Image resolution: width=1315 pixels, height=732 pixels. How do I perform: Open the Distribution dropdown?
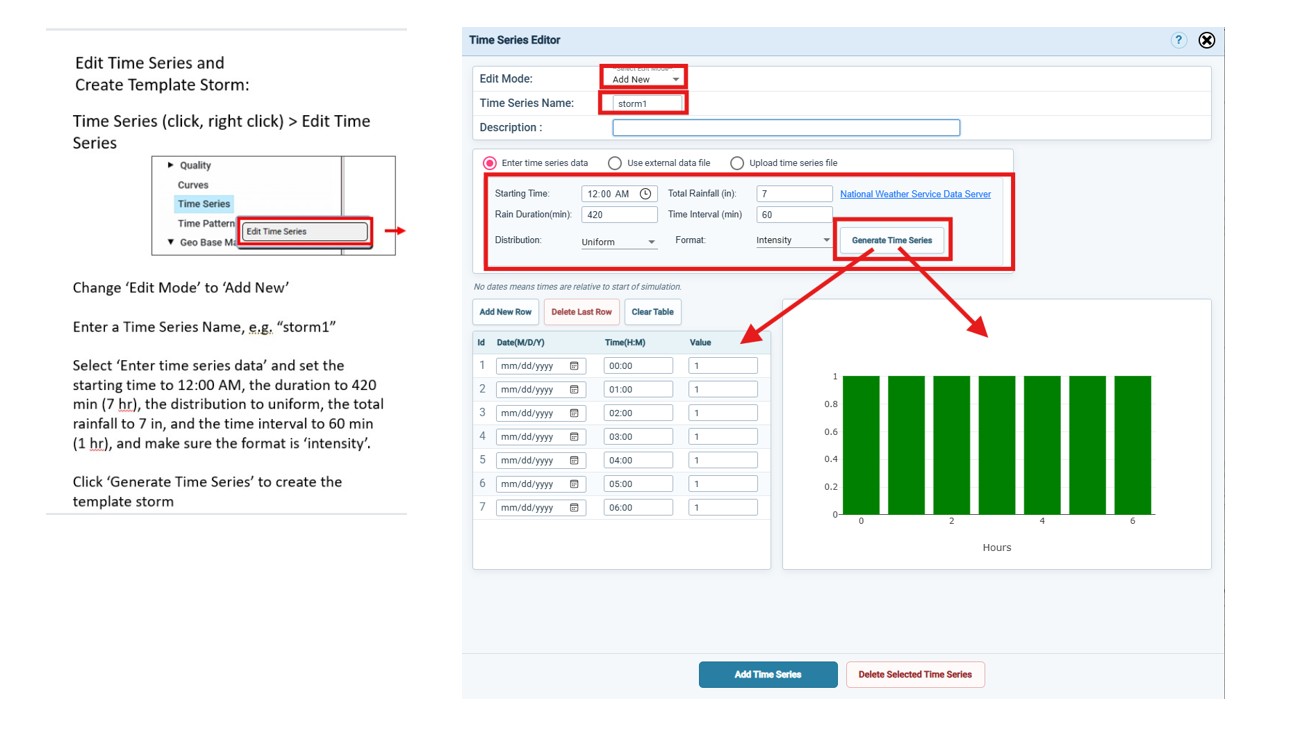[619, 241]
